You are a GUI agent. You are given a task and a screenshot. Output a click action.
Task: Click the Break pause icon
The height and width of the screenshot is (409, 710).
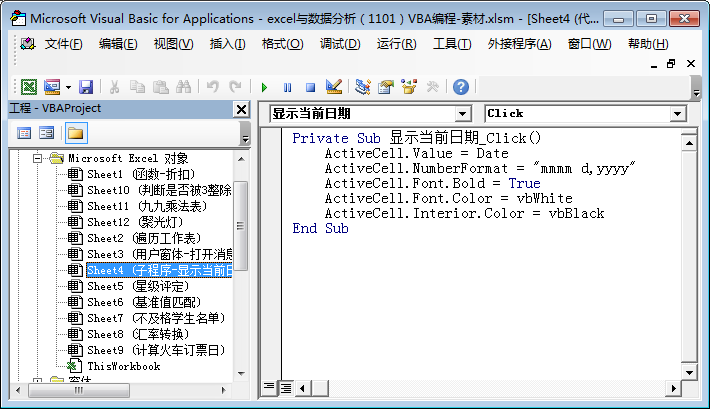[x=288, y=87]
